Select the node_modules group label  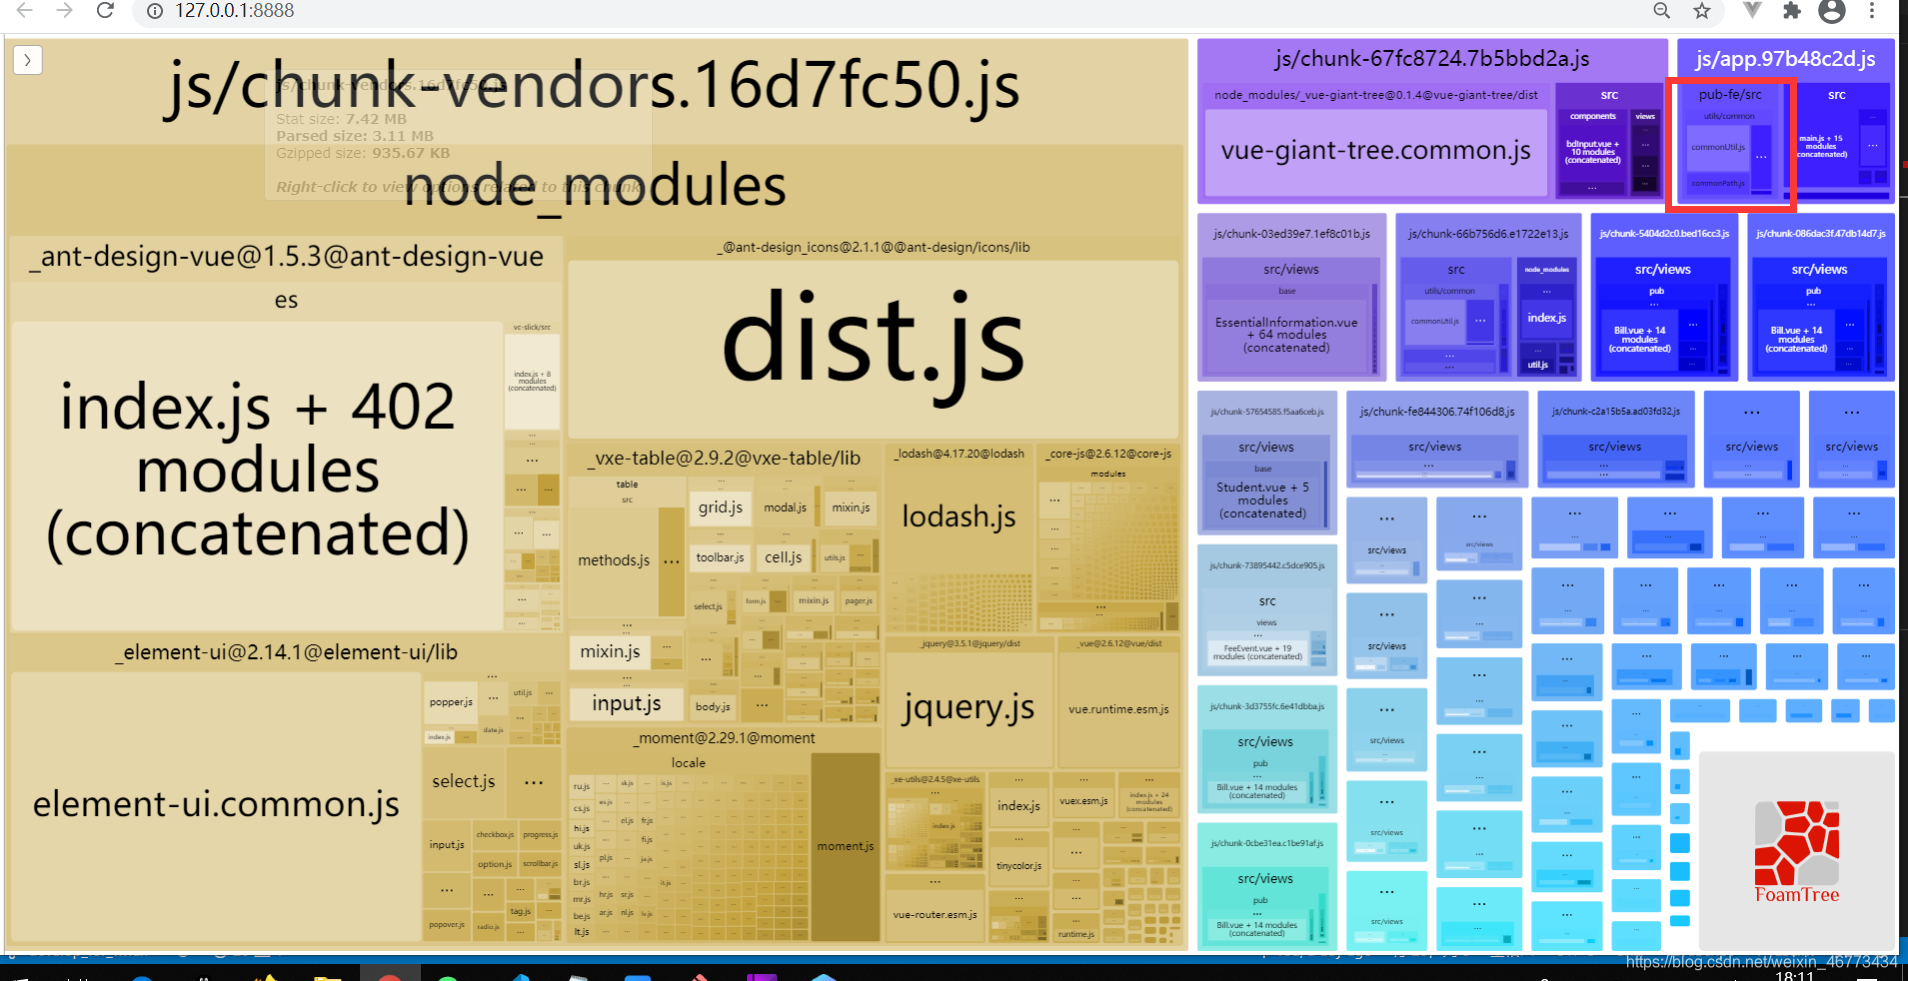point(594,186)
